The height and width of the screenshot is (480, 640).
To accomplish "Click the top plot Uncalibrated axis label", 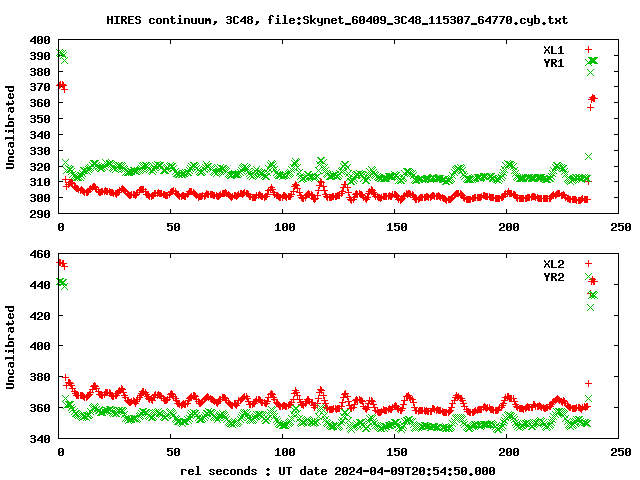I will click(x=10, y=127).
